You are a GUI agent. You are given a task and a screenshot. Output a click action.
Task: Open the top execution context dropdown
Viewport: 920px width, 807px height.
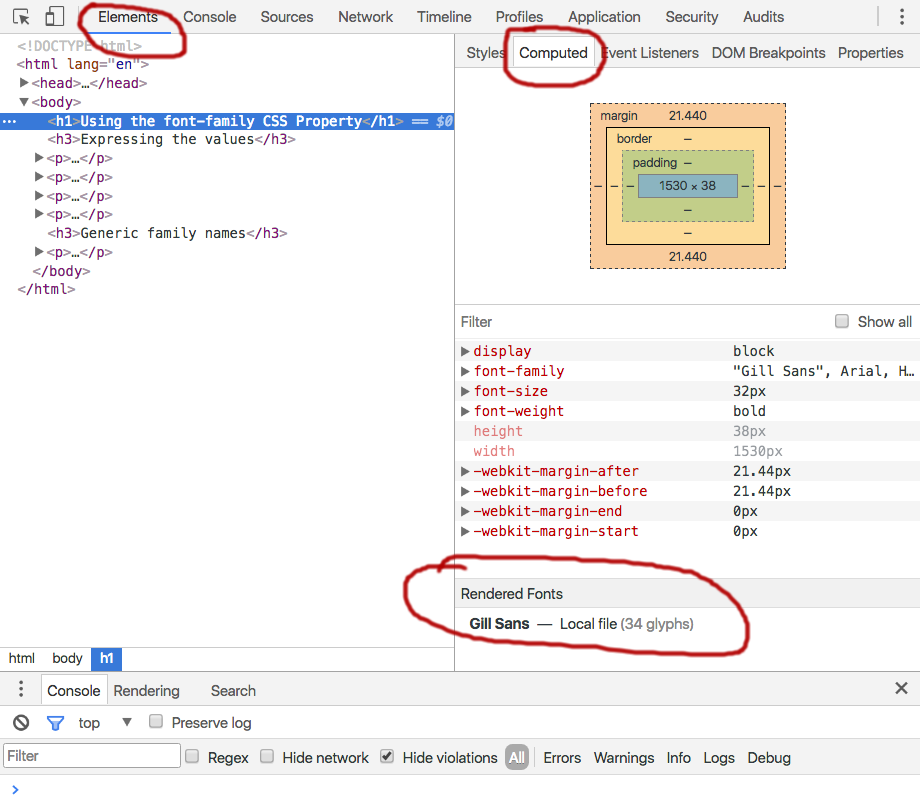tap(104, 722)
